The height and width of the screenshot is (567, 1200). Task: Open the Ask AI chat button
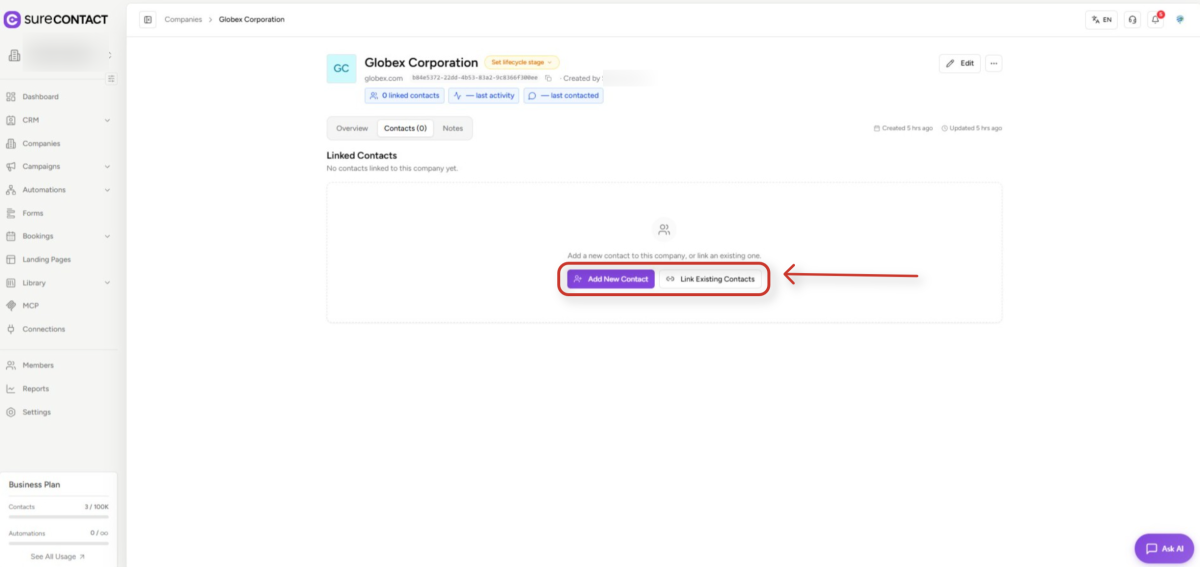point(1164,548)
